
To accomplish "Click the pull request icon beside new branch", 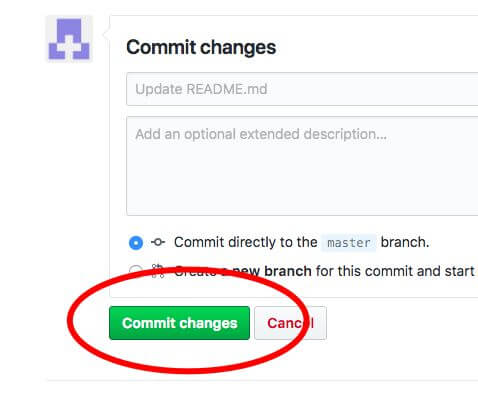I will (x=158, y=271).
